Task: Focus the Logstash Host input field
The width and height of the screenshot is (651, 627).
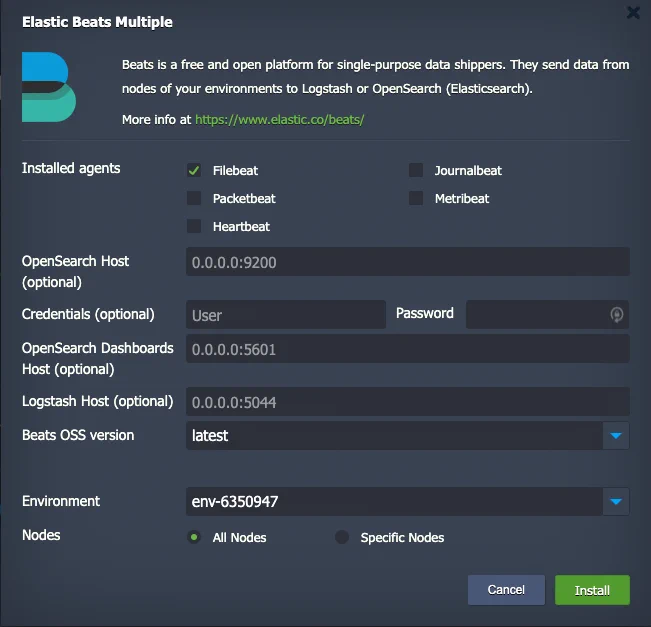Action: coord(408,402)
